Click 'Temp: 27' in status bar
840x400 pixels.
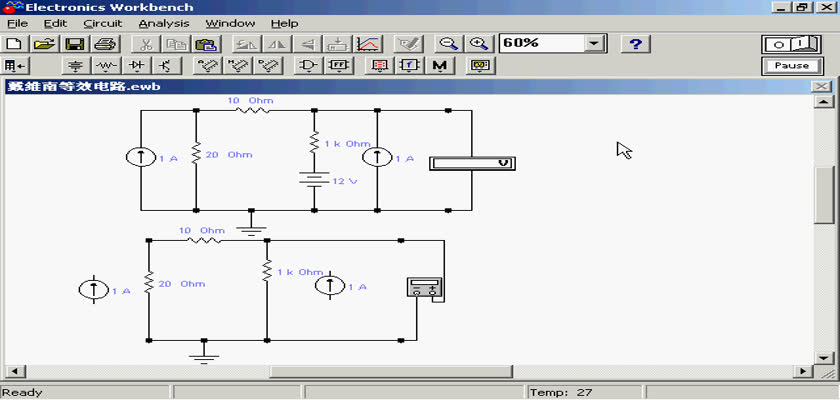click(561, 393)
